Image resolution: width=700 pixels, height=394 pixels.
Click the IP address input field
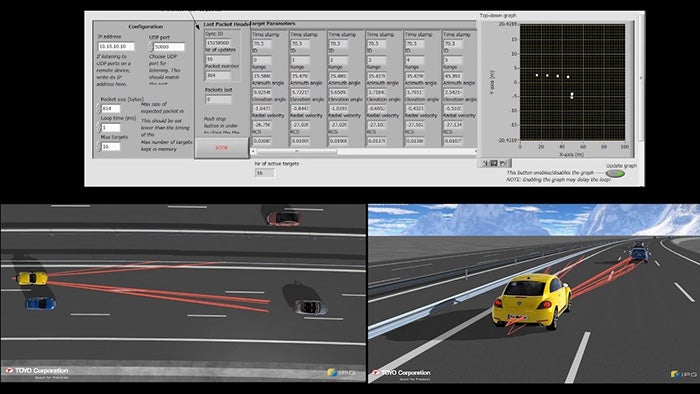click(x=116, y=46)
